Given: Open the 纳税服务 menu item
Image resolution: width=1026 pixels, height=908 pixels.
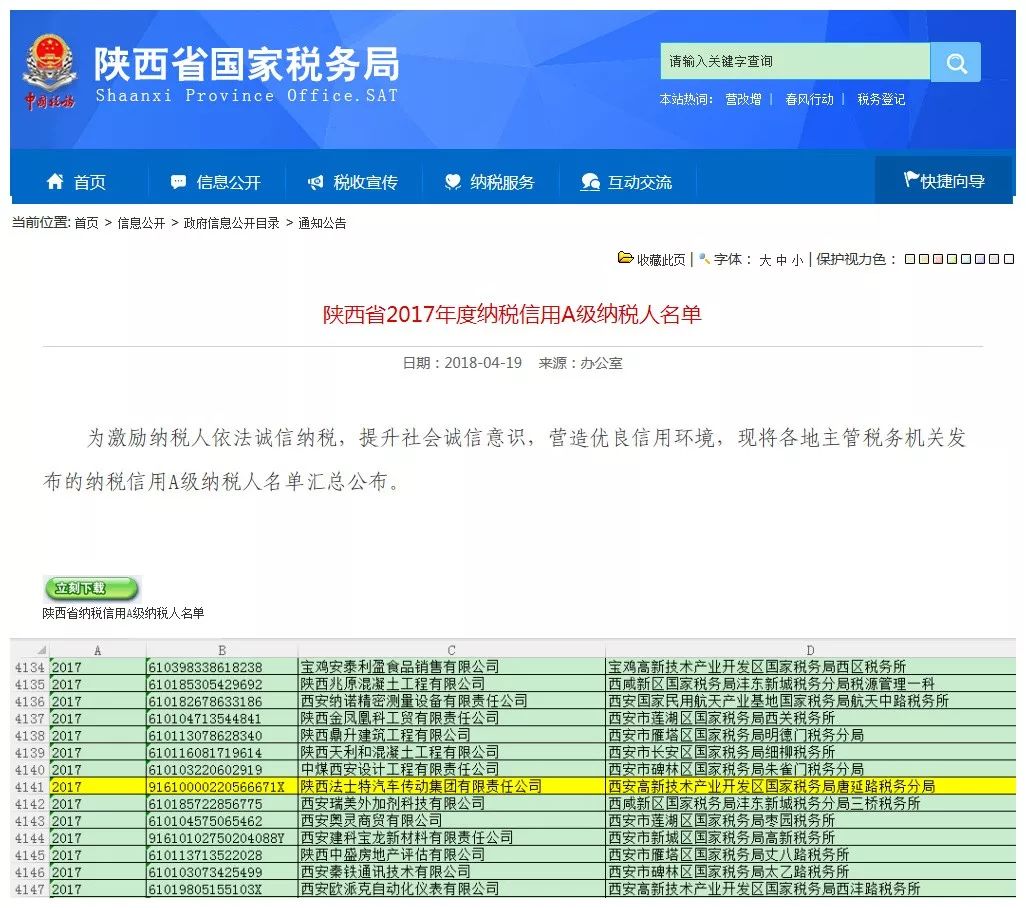Looking at the screenshot, I should coord(489,182).
